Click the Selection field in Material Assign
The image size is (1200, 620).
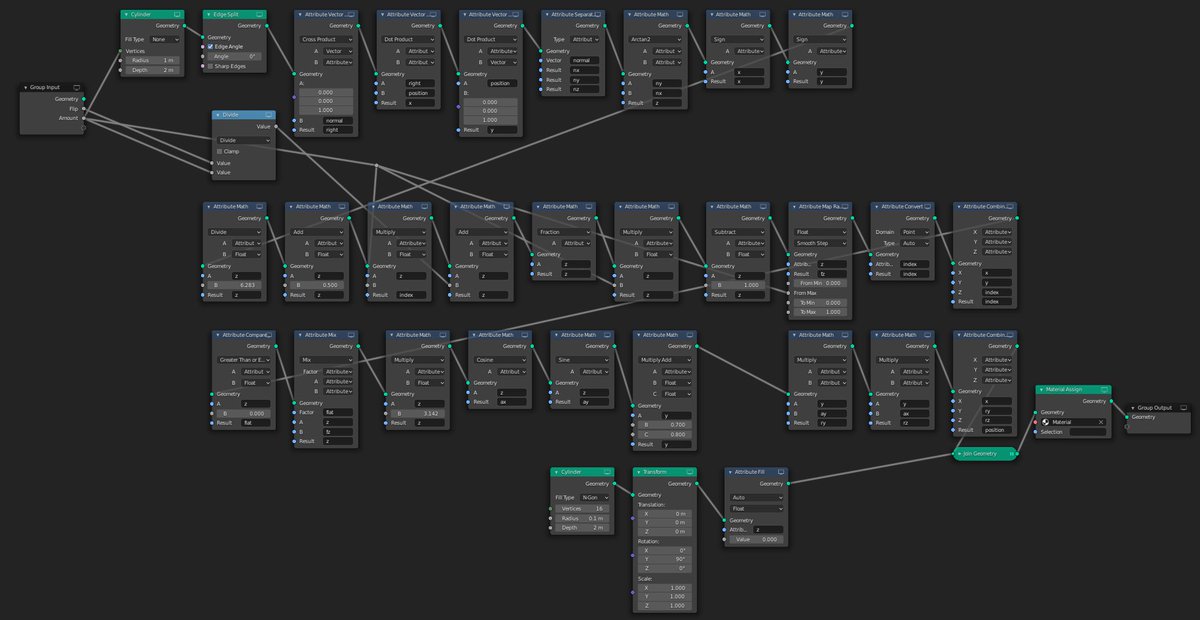(1088, 432)
